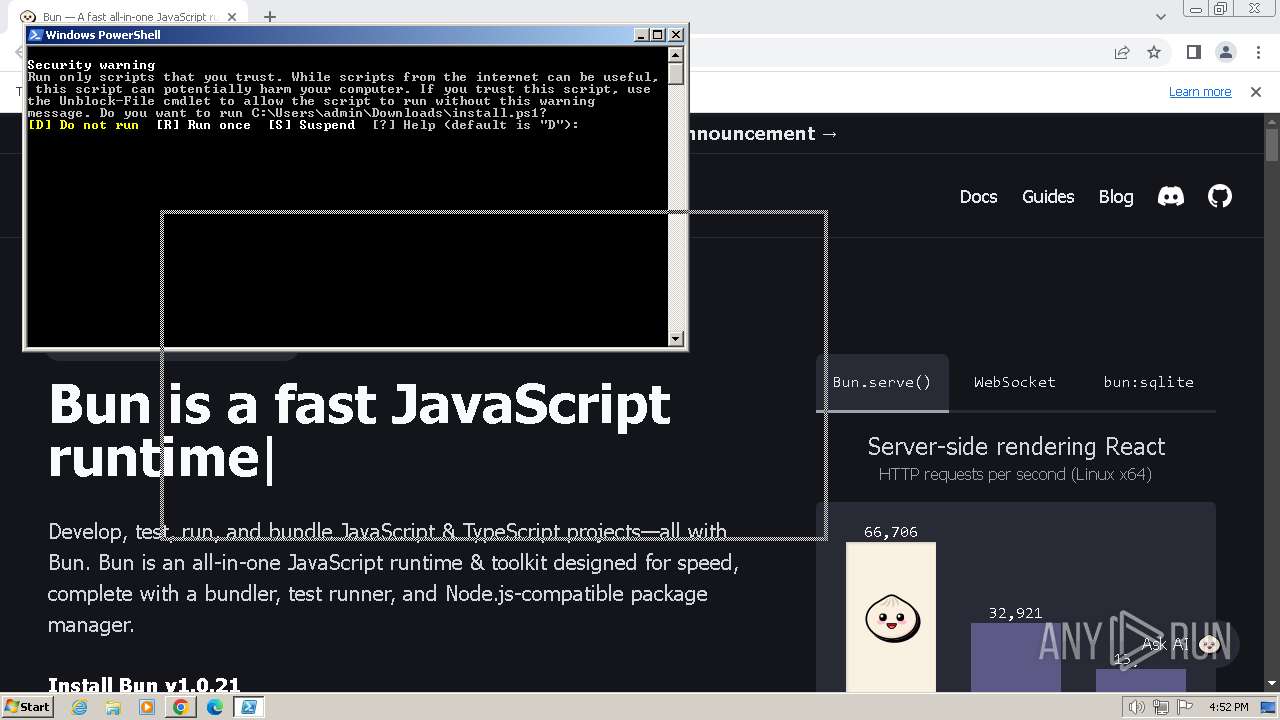Screen dimensions: 1280x720
Task: Open Chrome three-dot menu
Action: coord(1257,52)
